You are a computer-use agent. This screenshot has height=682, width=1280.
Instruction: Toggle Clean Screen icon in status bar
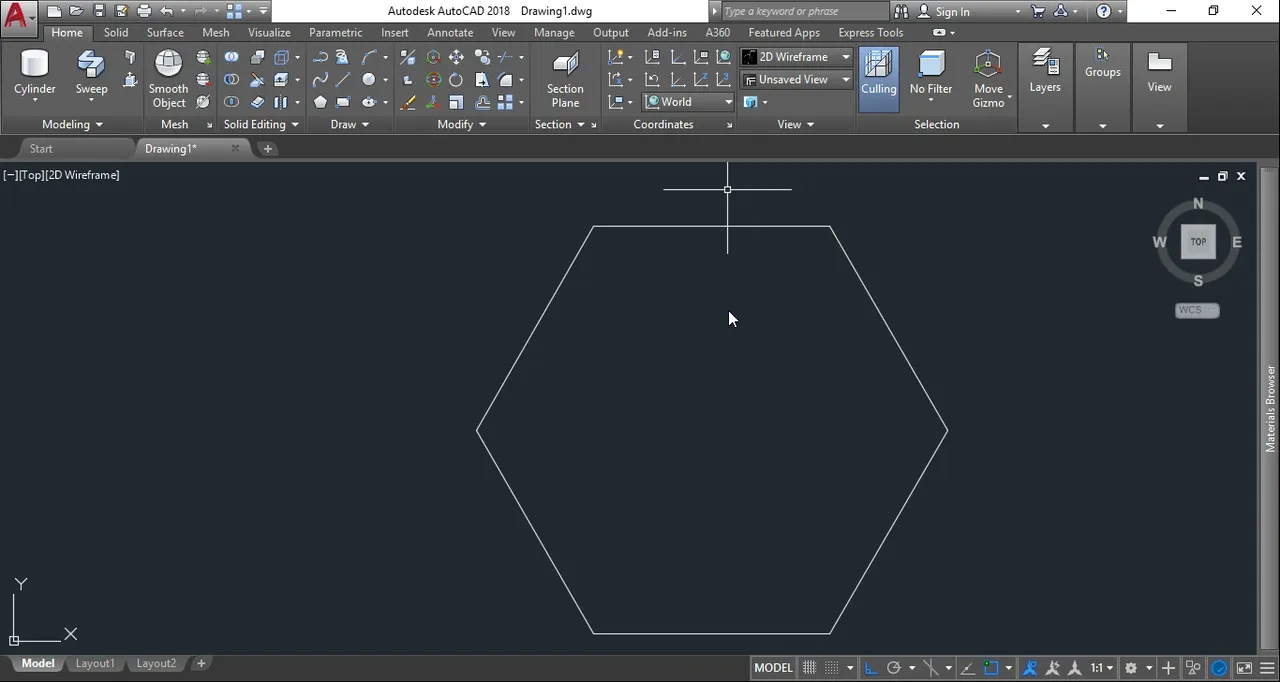(1244, 668)
